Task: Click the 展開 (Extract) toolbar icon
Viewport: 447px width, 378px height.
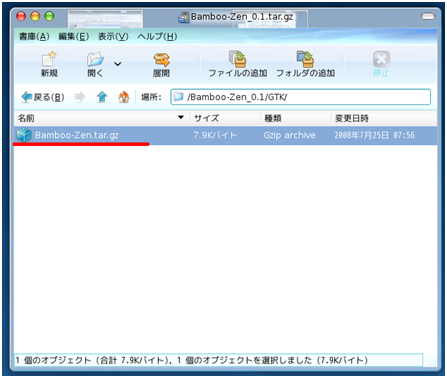Action: 161,59
